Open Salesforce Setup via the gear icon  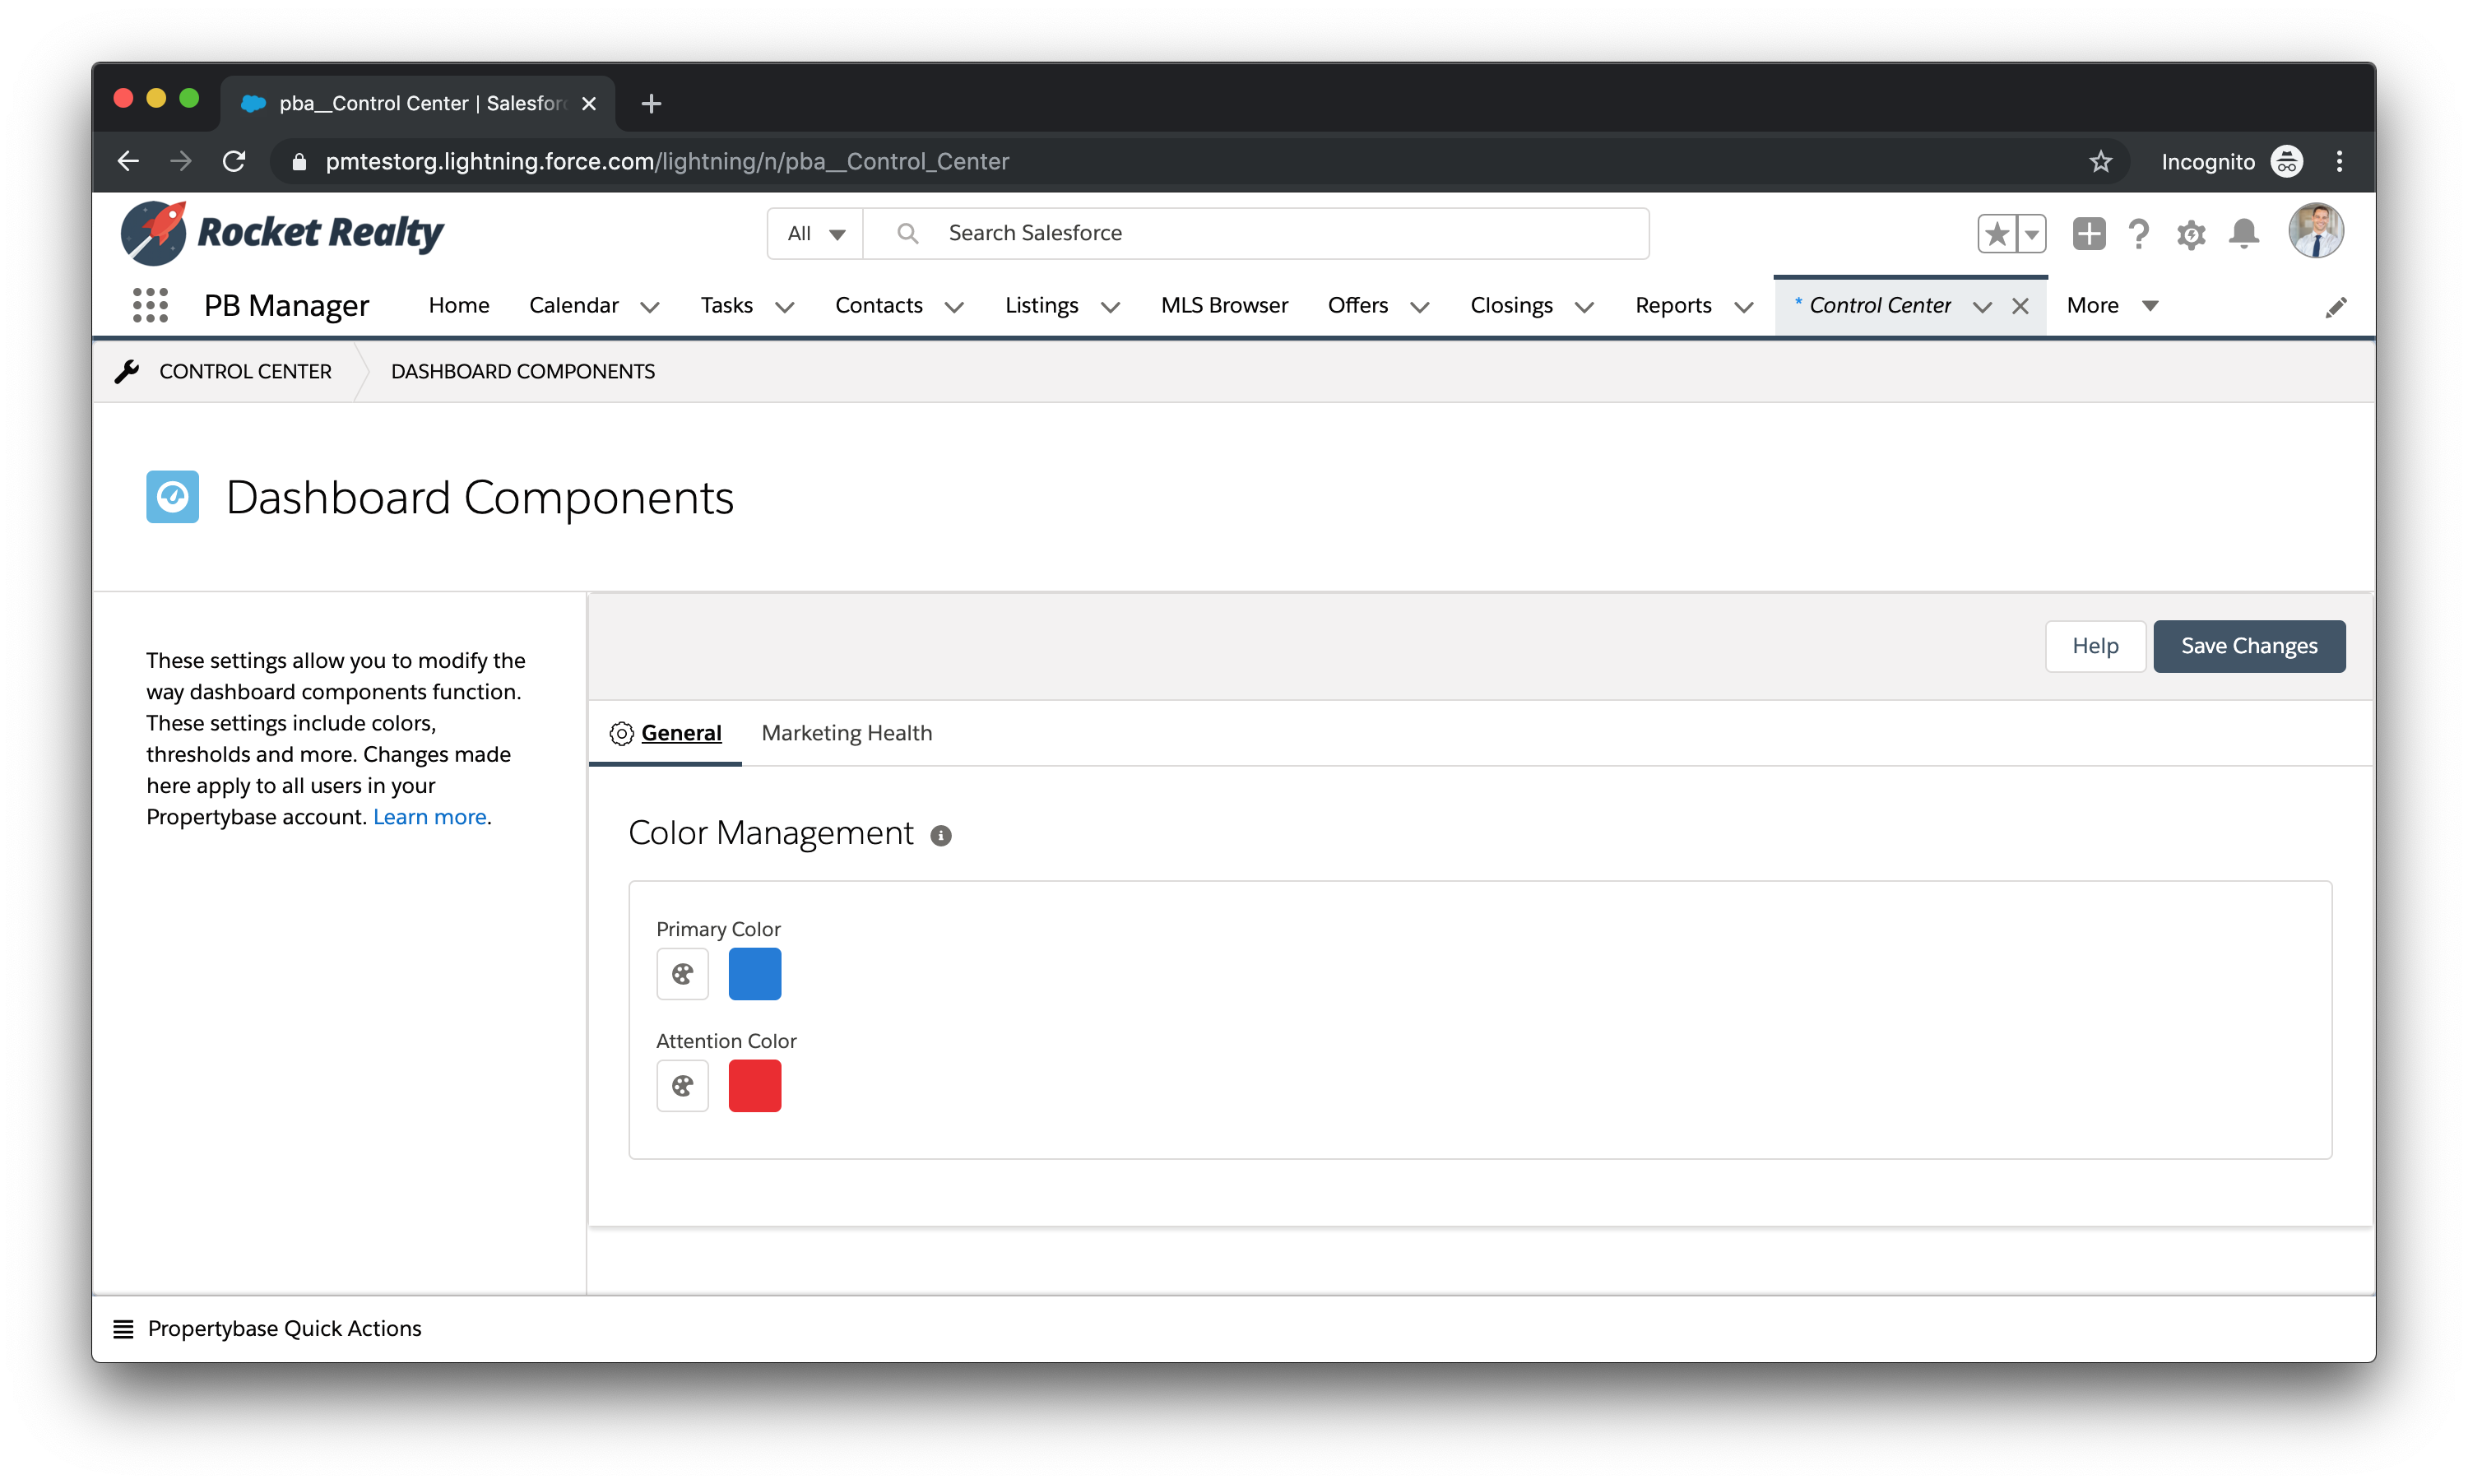(2191, 233)
